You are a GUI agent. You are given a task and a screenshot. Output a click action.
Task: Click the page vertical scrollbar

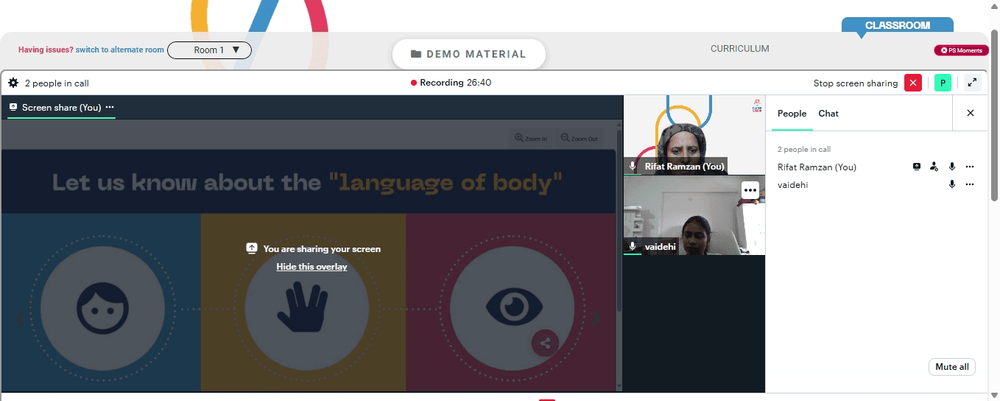click(995, 115)
